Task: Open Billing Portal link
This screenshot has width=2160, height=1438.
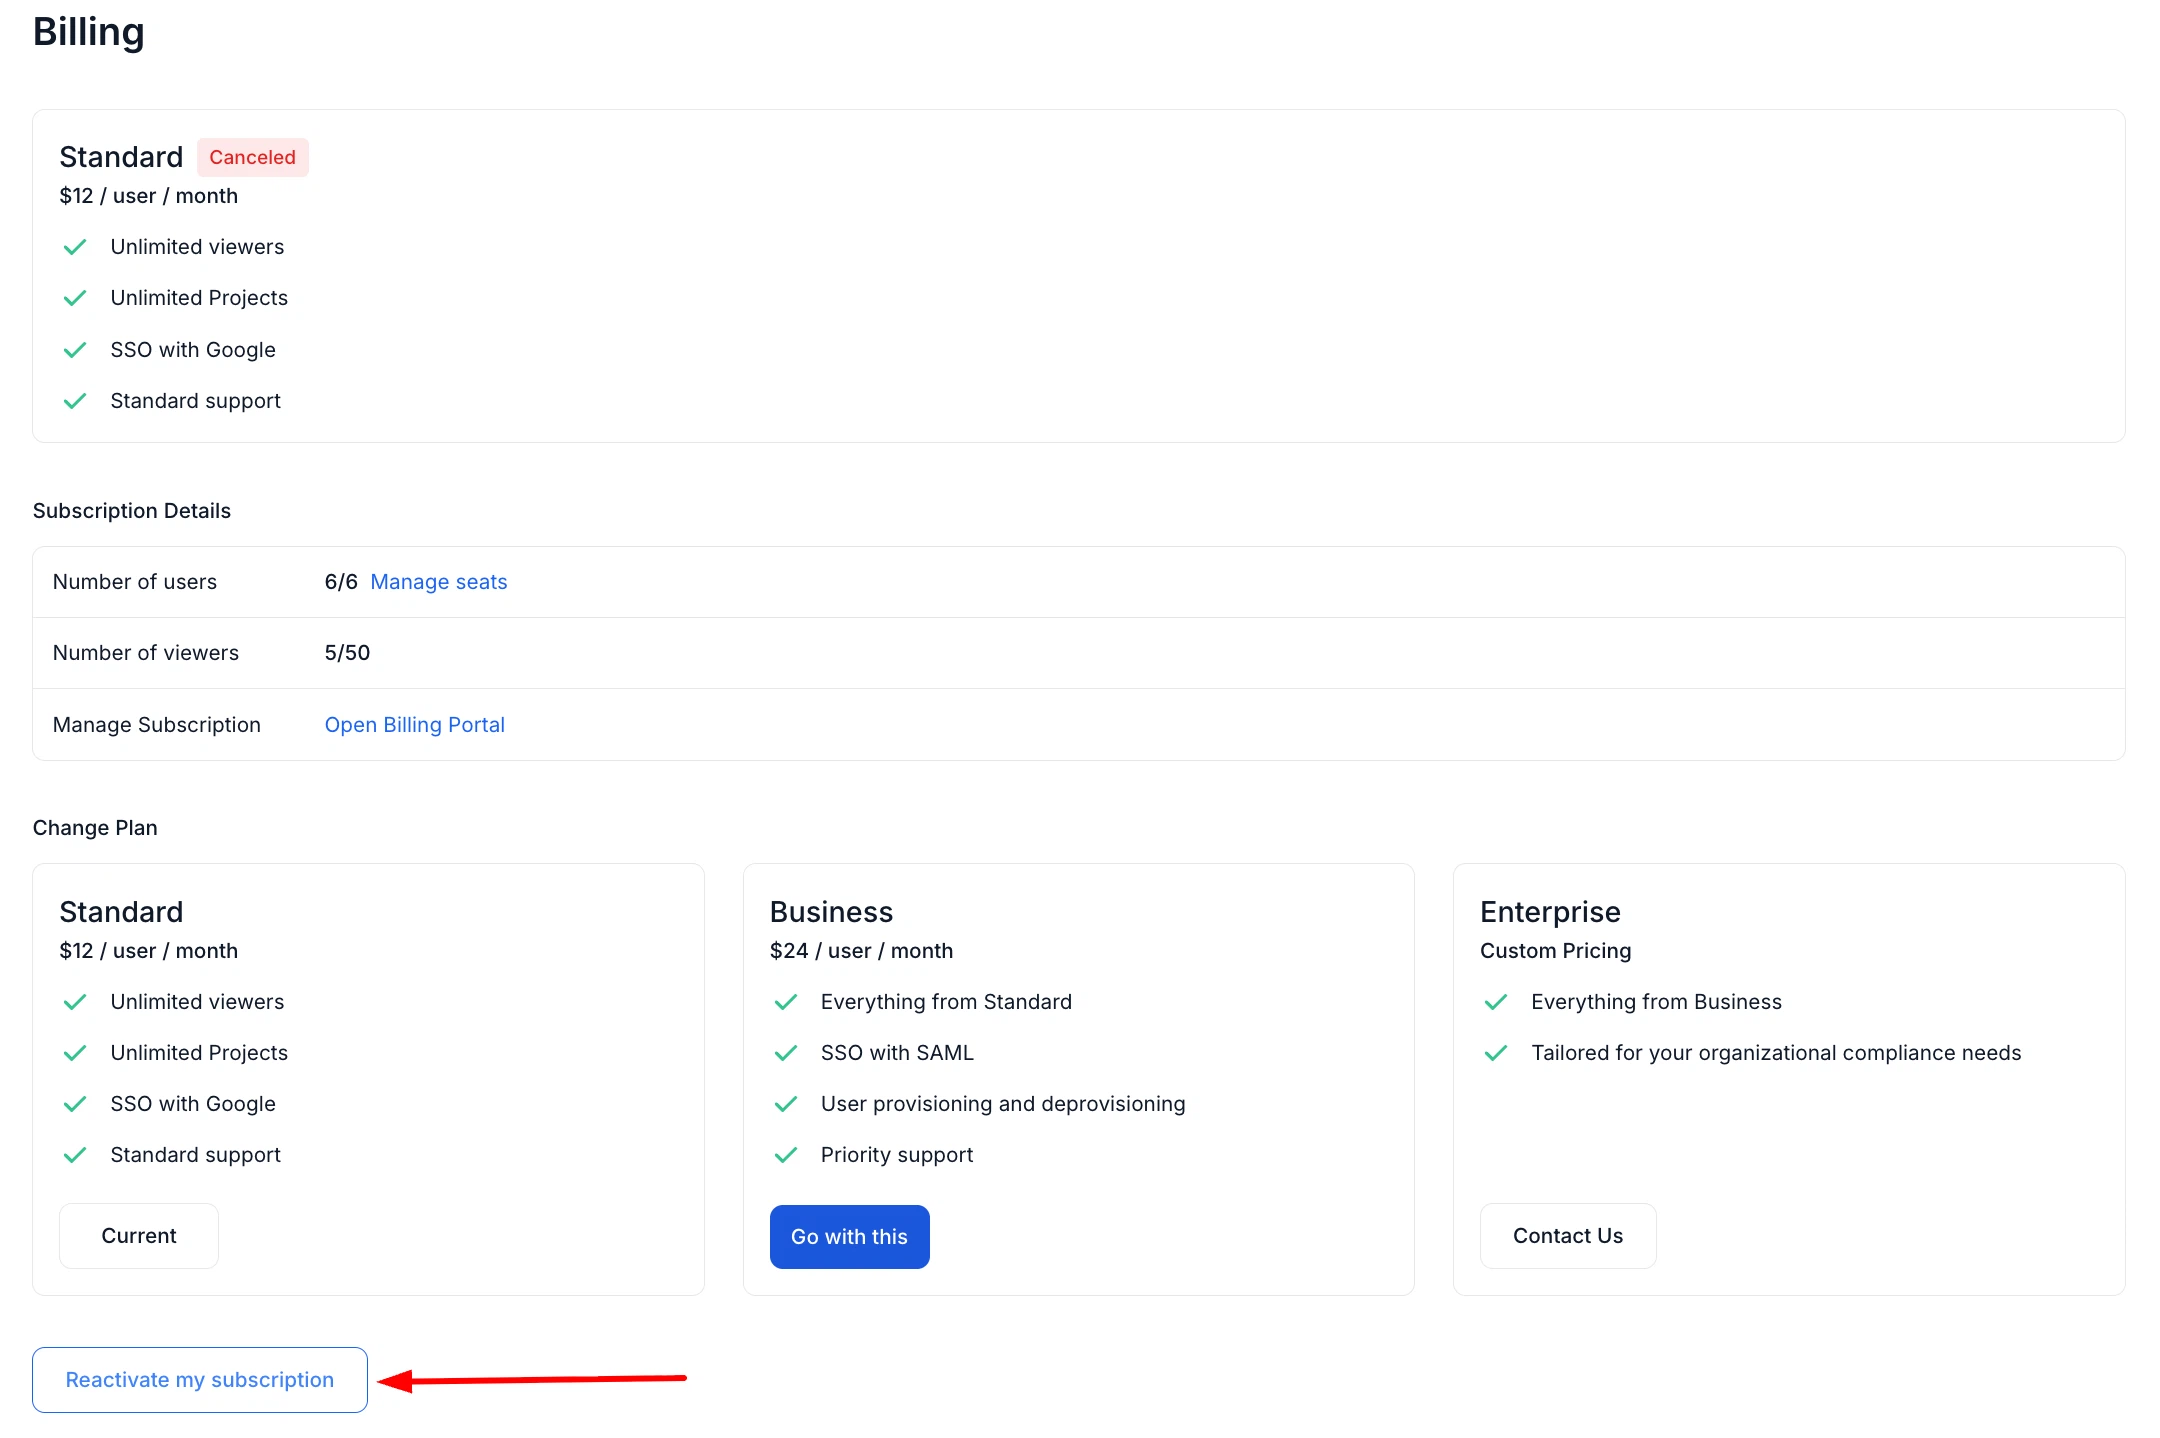Action: pyautogui.click(x=414, y=725)
